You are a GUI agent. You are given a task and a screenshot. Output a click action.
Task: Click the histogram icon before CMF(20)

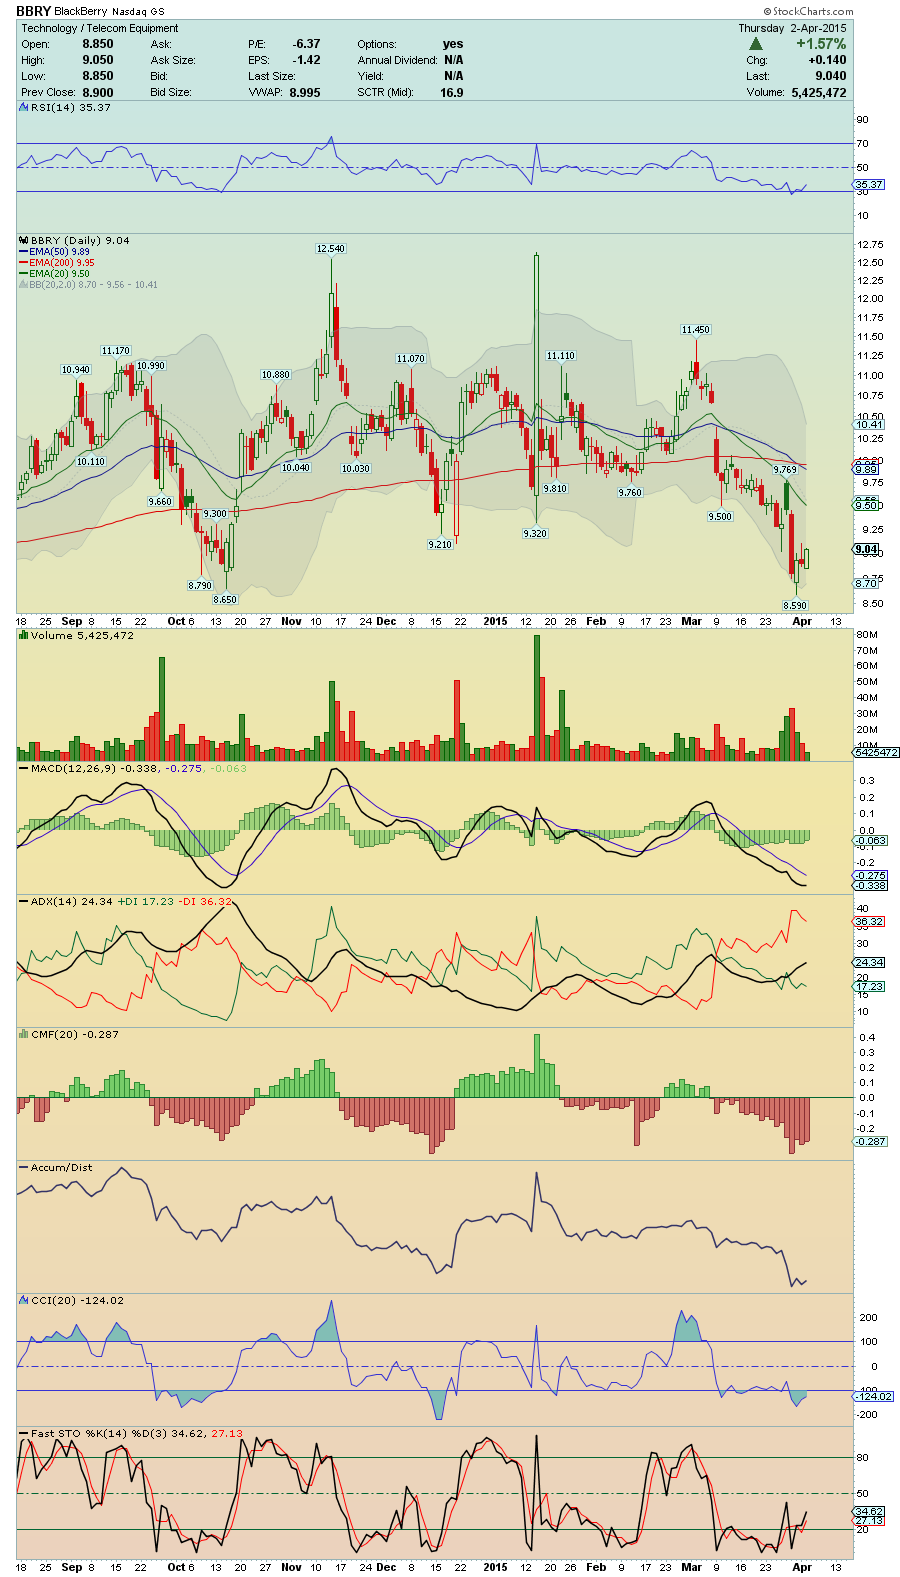point(24,1034)
